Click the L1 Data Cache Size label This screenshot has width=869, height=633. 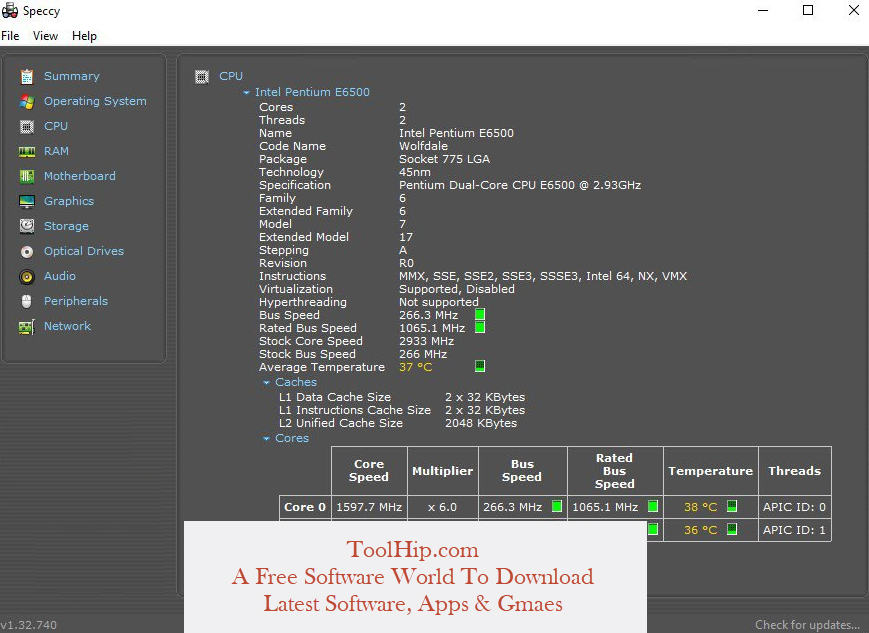pyautogui.click(x=335, y=397)
